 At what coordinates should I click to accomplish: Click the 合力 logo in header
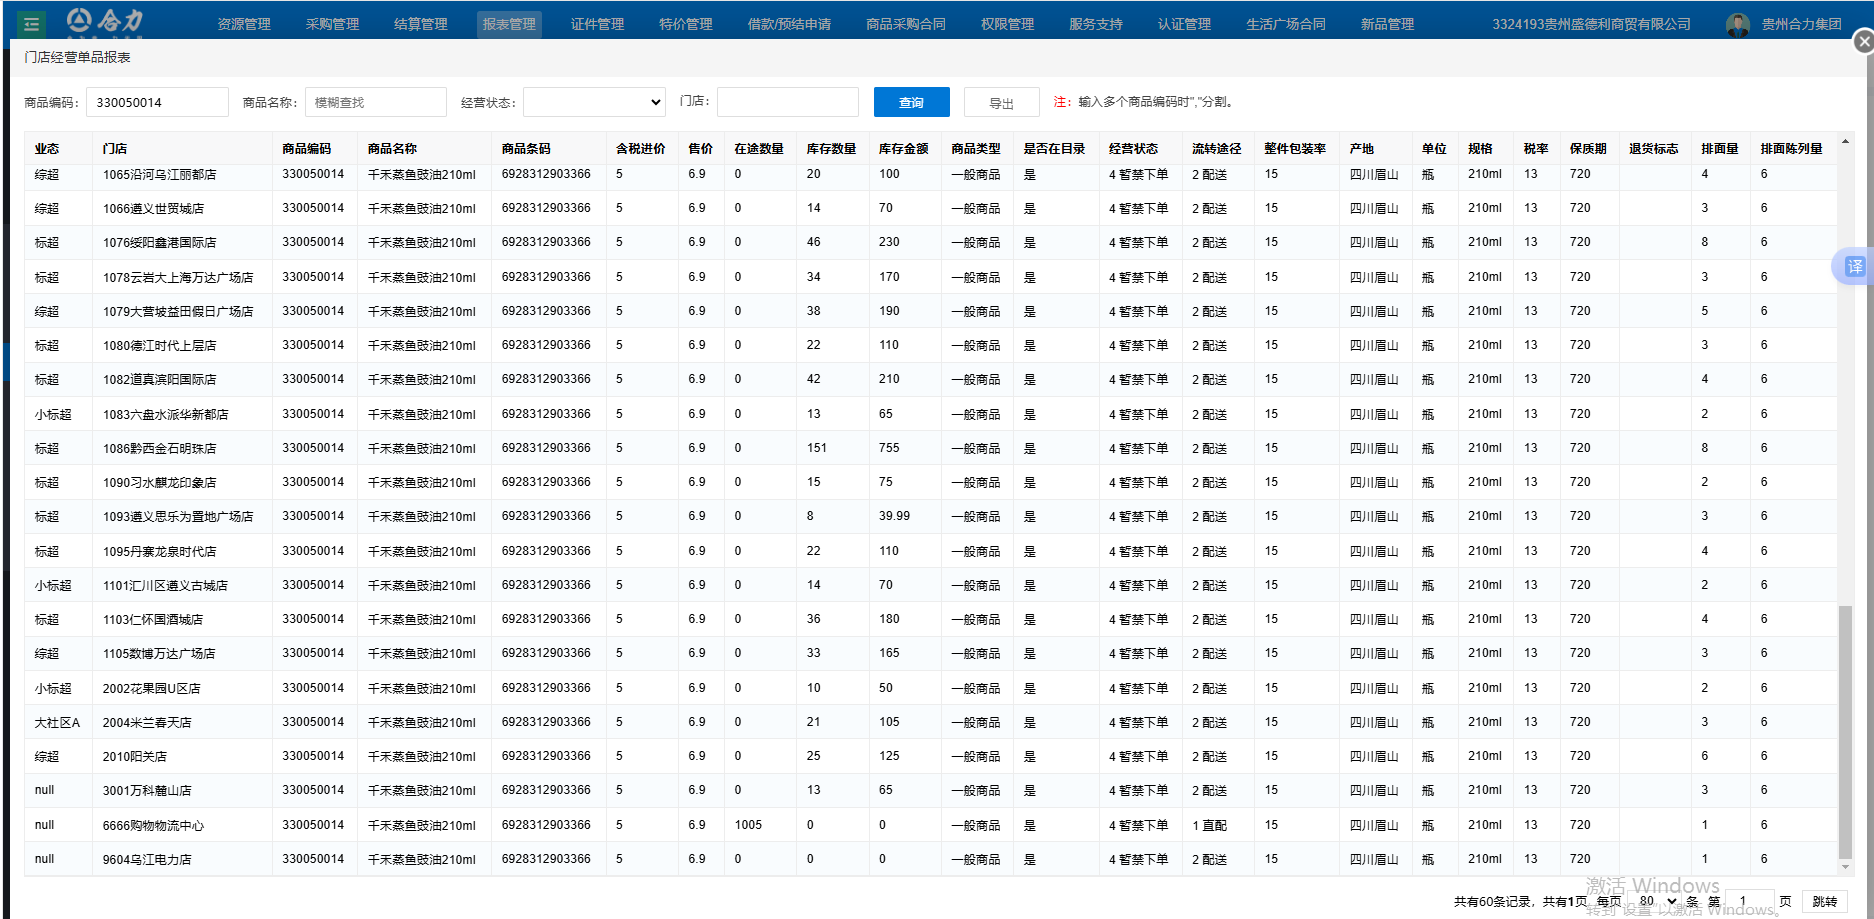105,21
